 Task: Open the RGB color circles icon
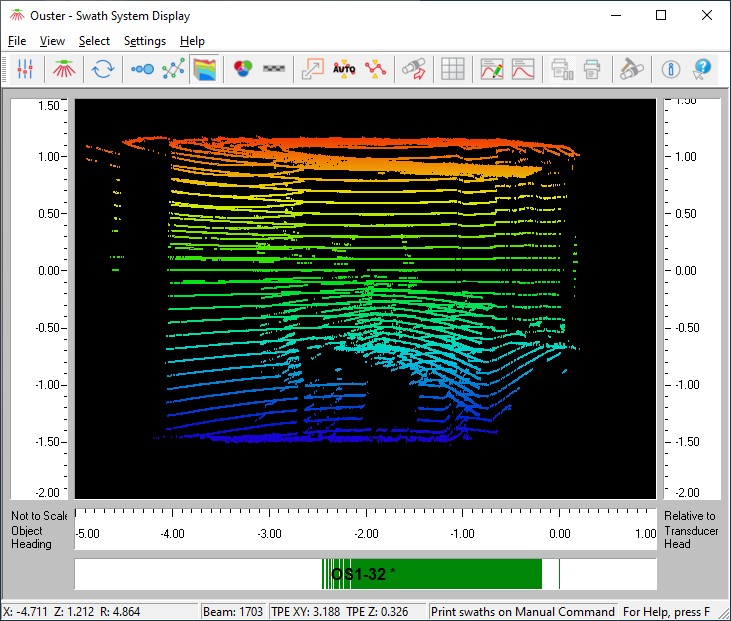tap(242, 69)
